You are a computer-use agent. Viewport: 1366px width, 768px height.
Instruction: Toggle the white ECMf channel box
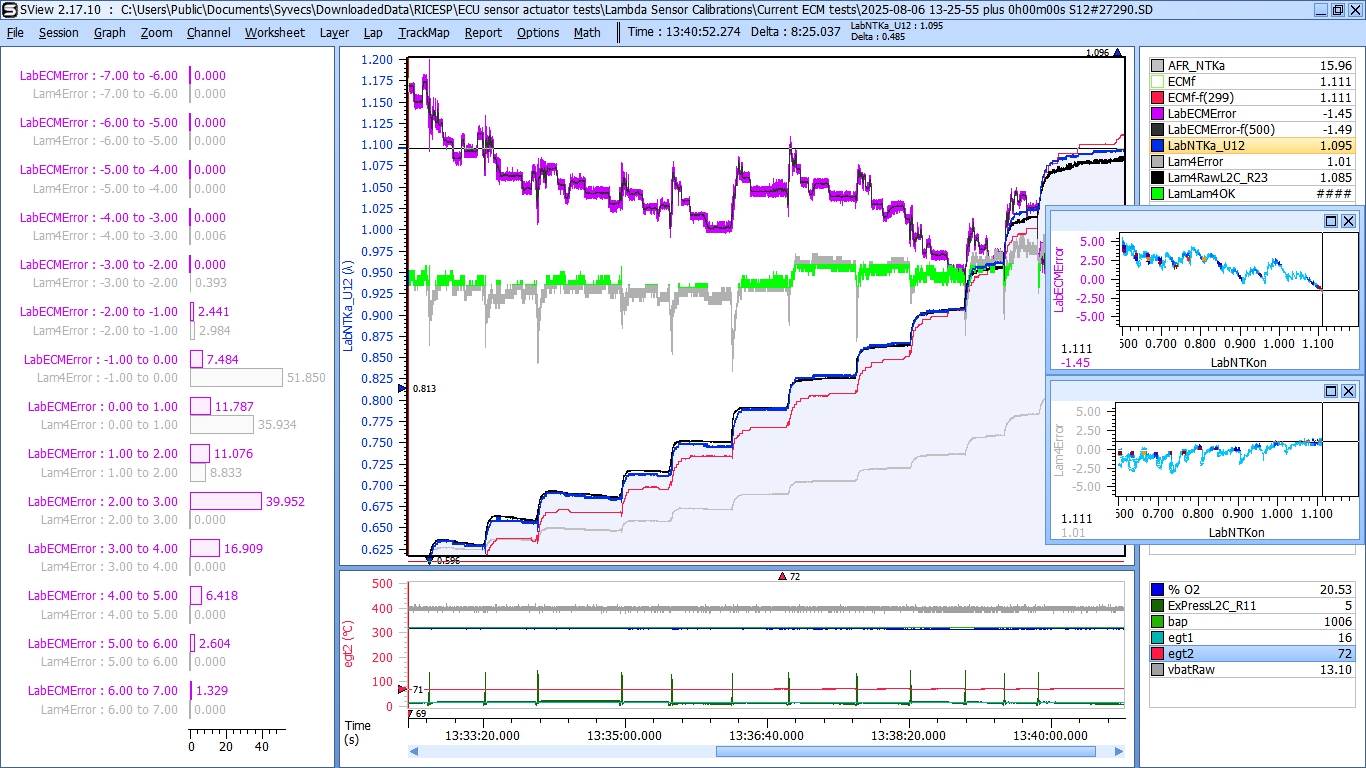(x=1158, y=82)
